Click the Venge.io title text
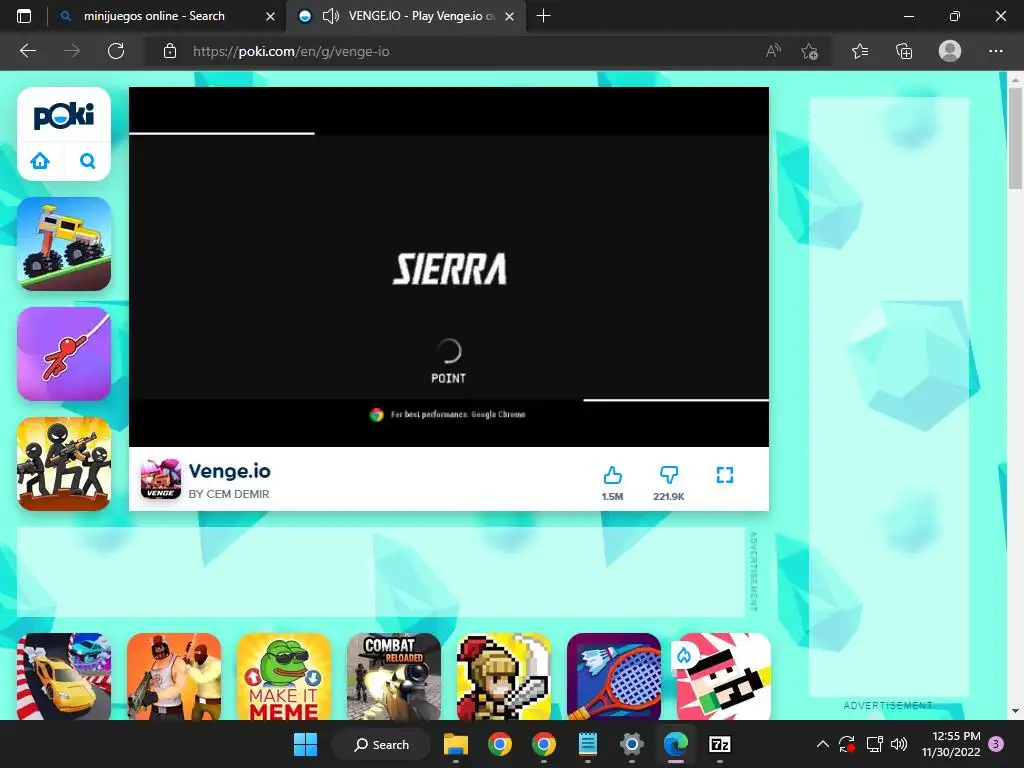 (229, 471)
